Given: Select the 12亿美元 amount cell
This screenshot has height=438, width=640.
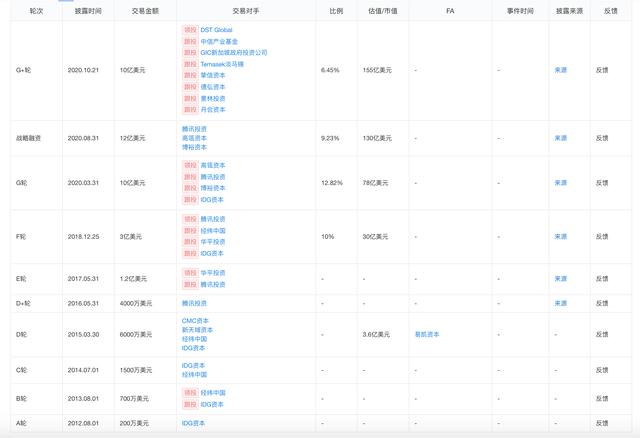Looking at the screenshot, I should pos(133,138).
